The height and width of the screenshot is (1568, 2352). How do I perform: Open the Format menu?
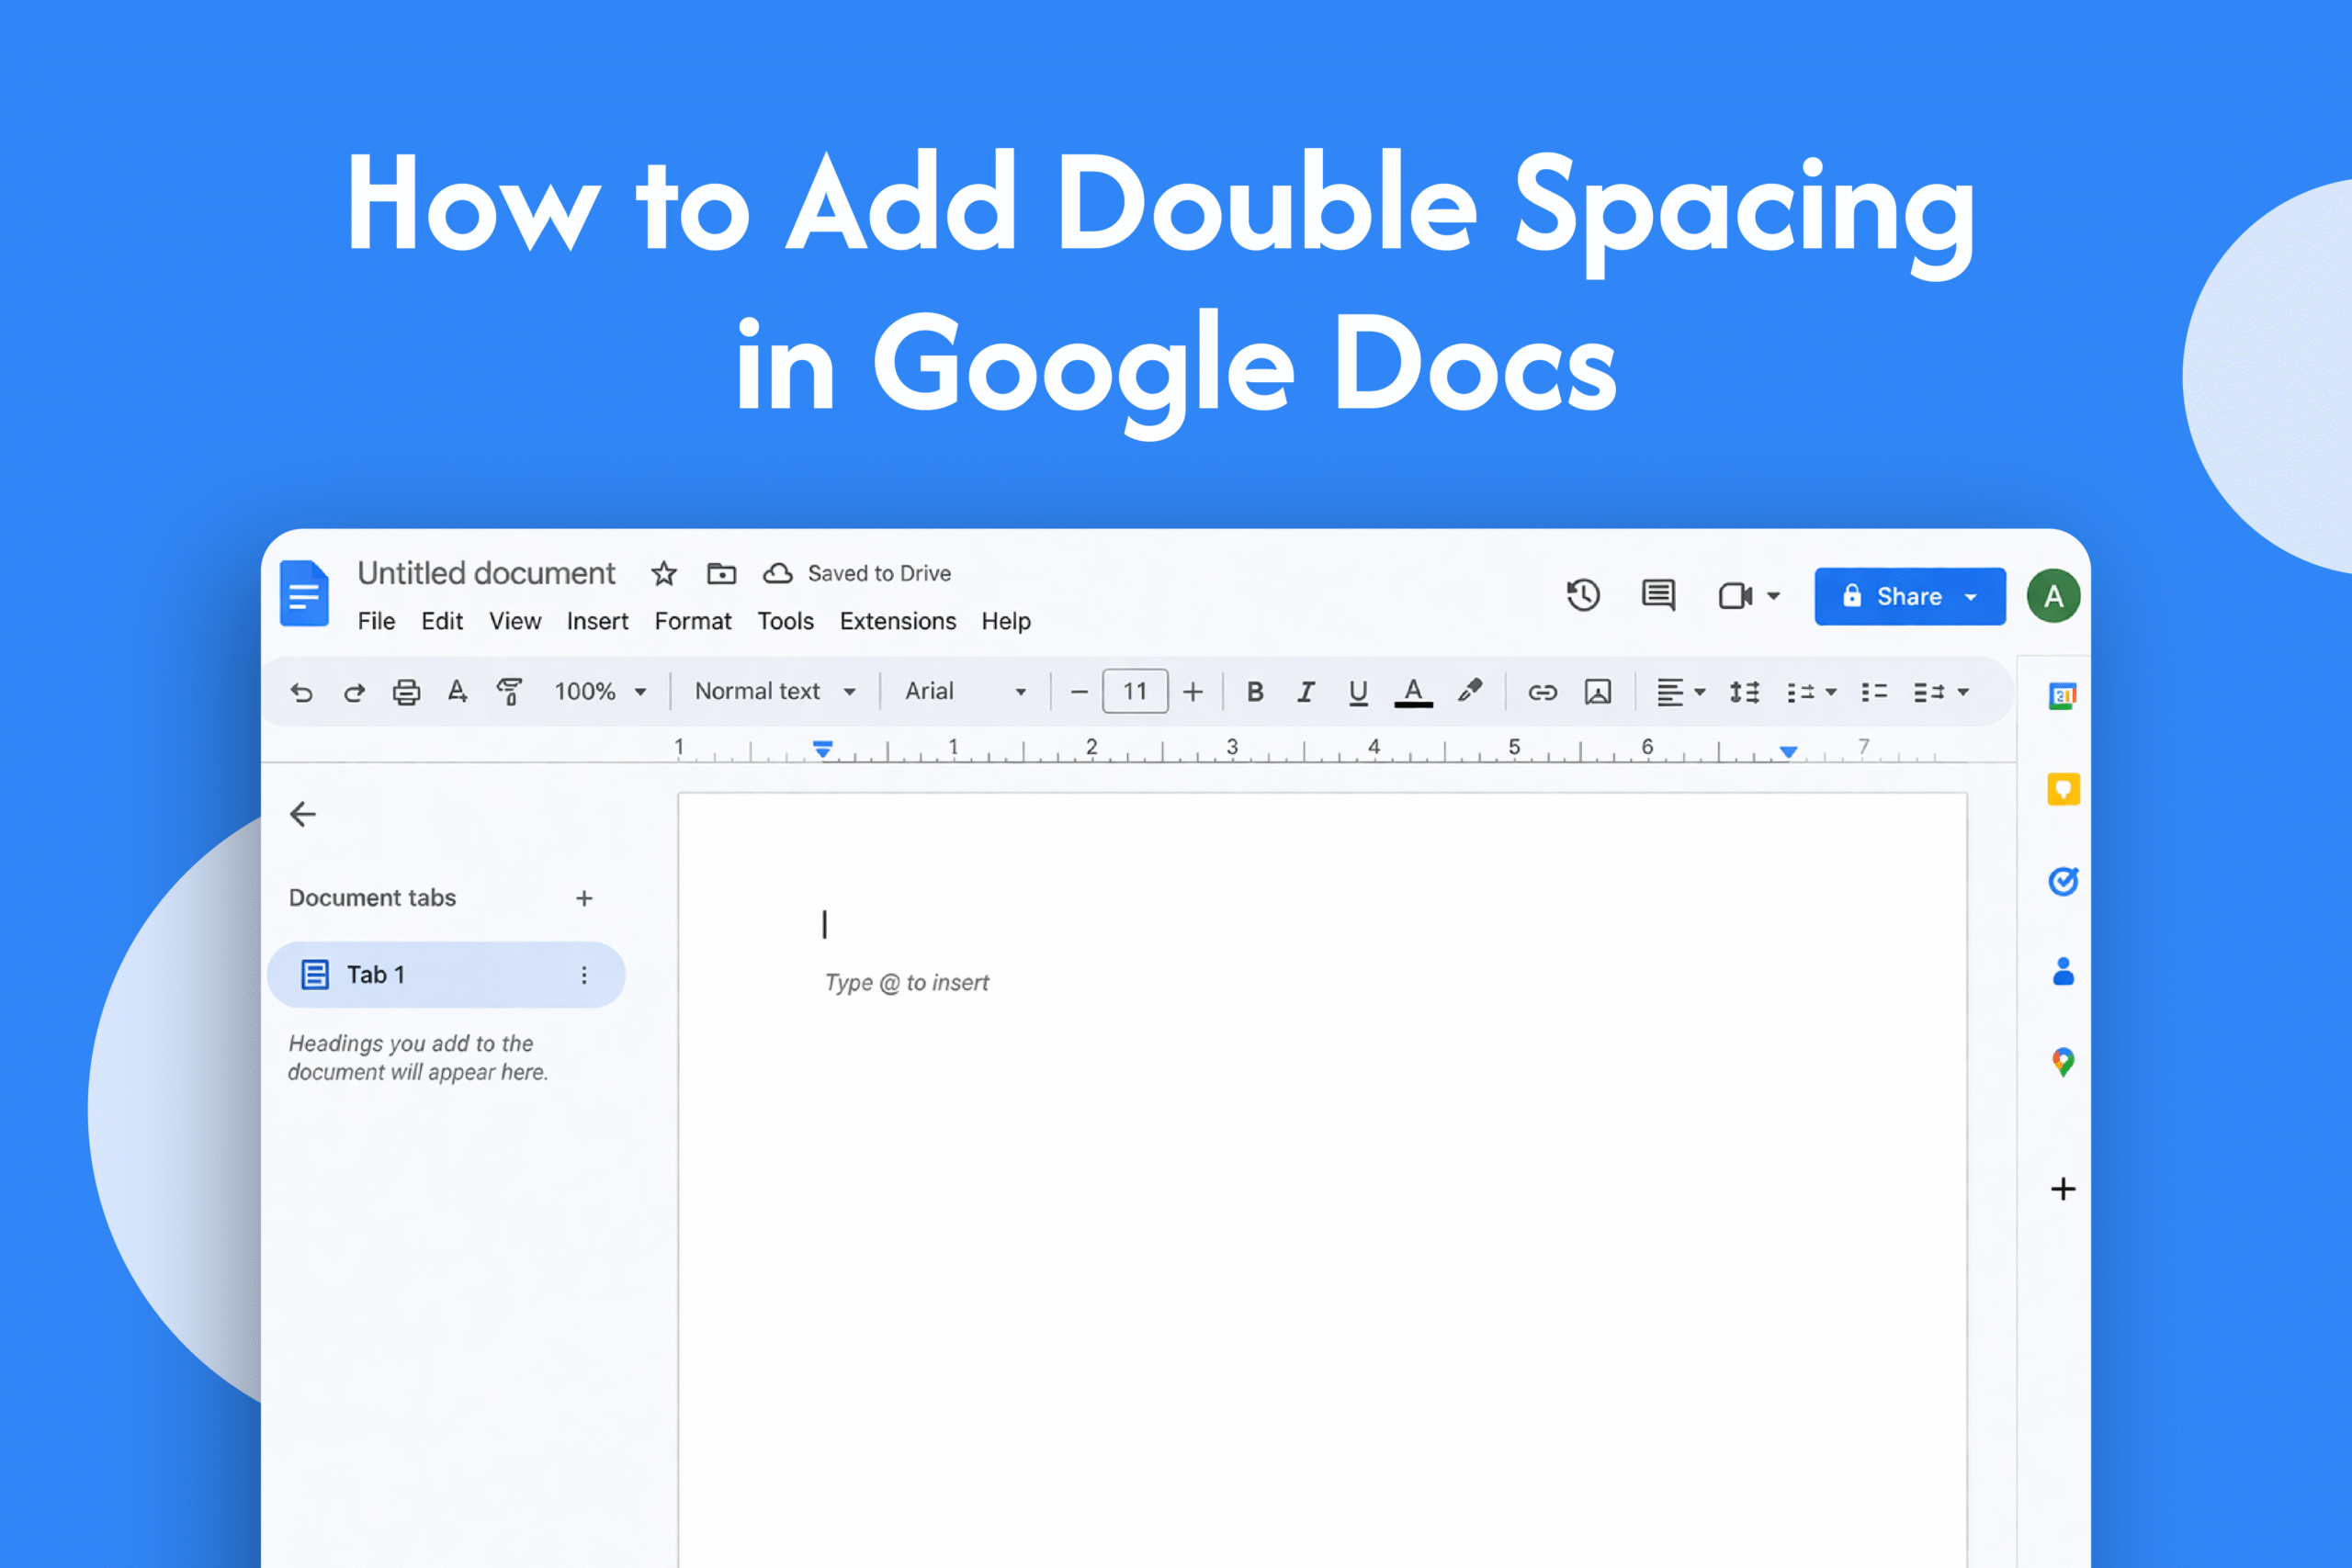tap(693, 621)
